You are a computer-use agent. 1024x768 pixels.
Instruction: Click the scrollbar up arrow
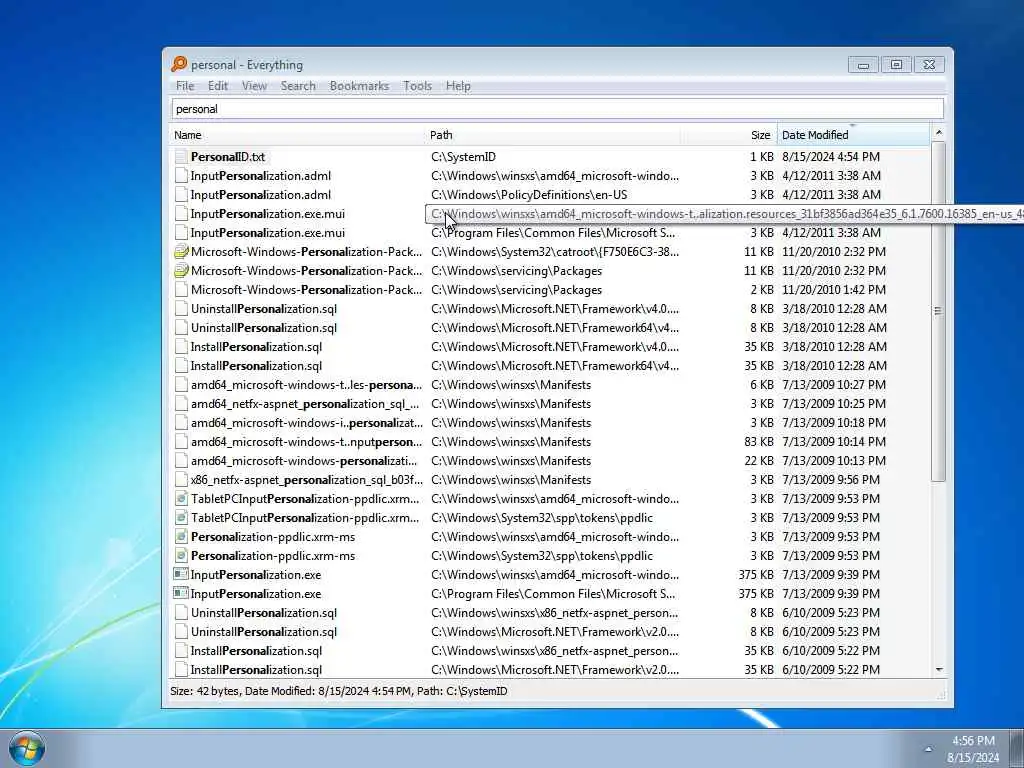(938, 133)
